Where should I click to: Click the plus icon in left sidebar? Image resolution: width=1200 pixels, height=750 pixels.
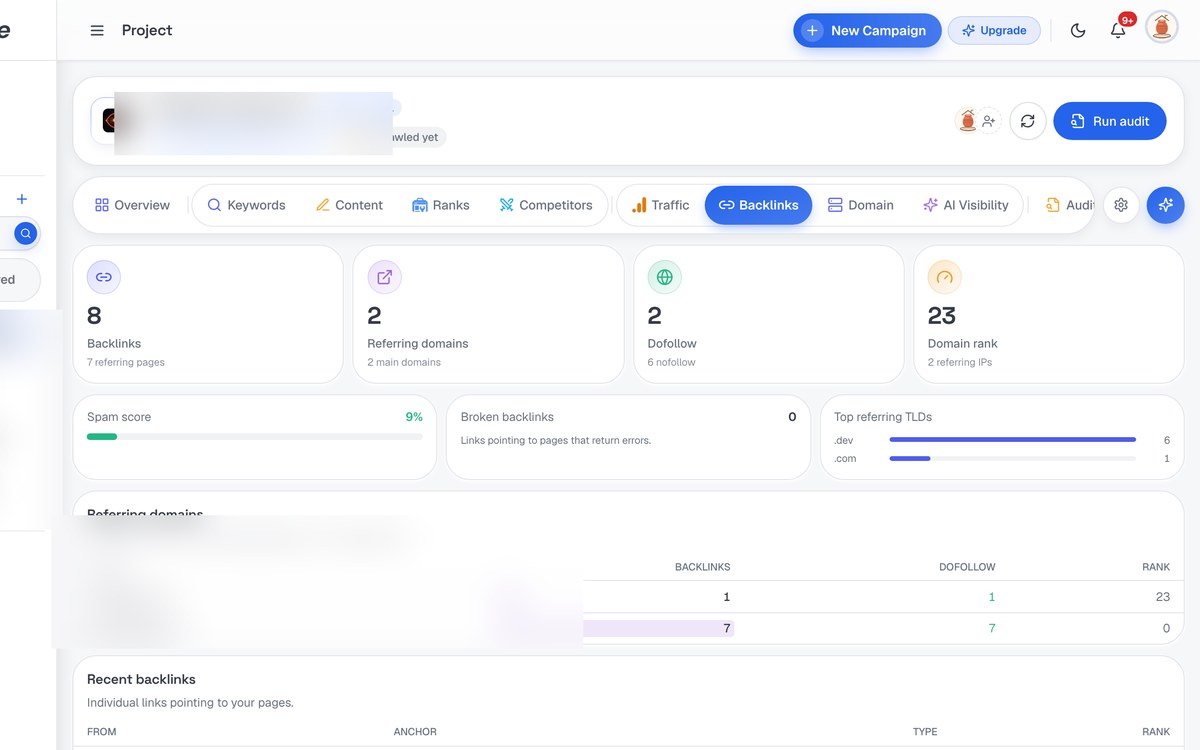click(22, 199)
